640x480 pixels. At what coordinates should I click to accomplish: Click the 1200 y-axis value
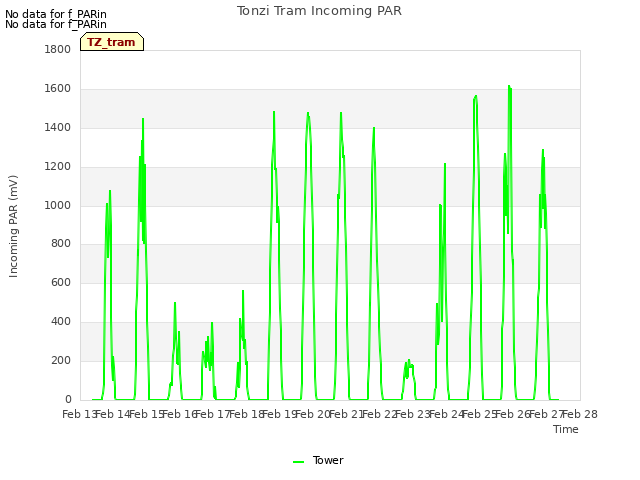[58, 167]
